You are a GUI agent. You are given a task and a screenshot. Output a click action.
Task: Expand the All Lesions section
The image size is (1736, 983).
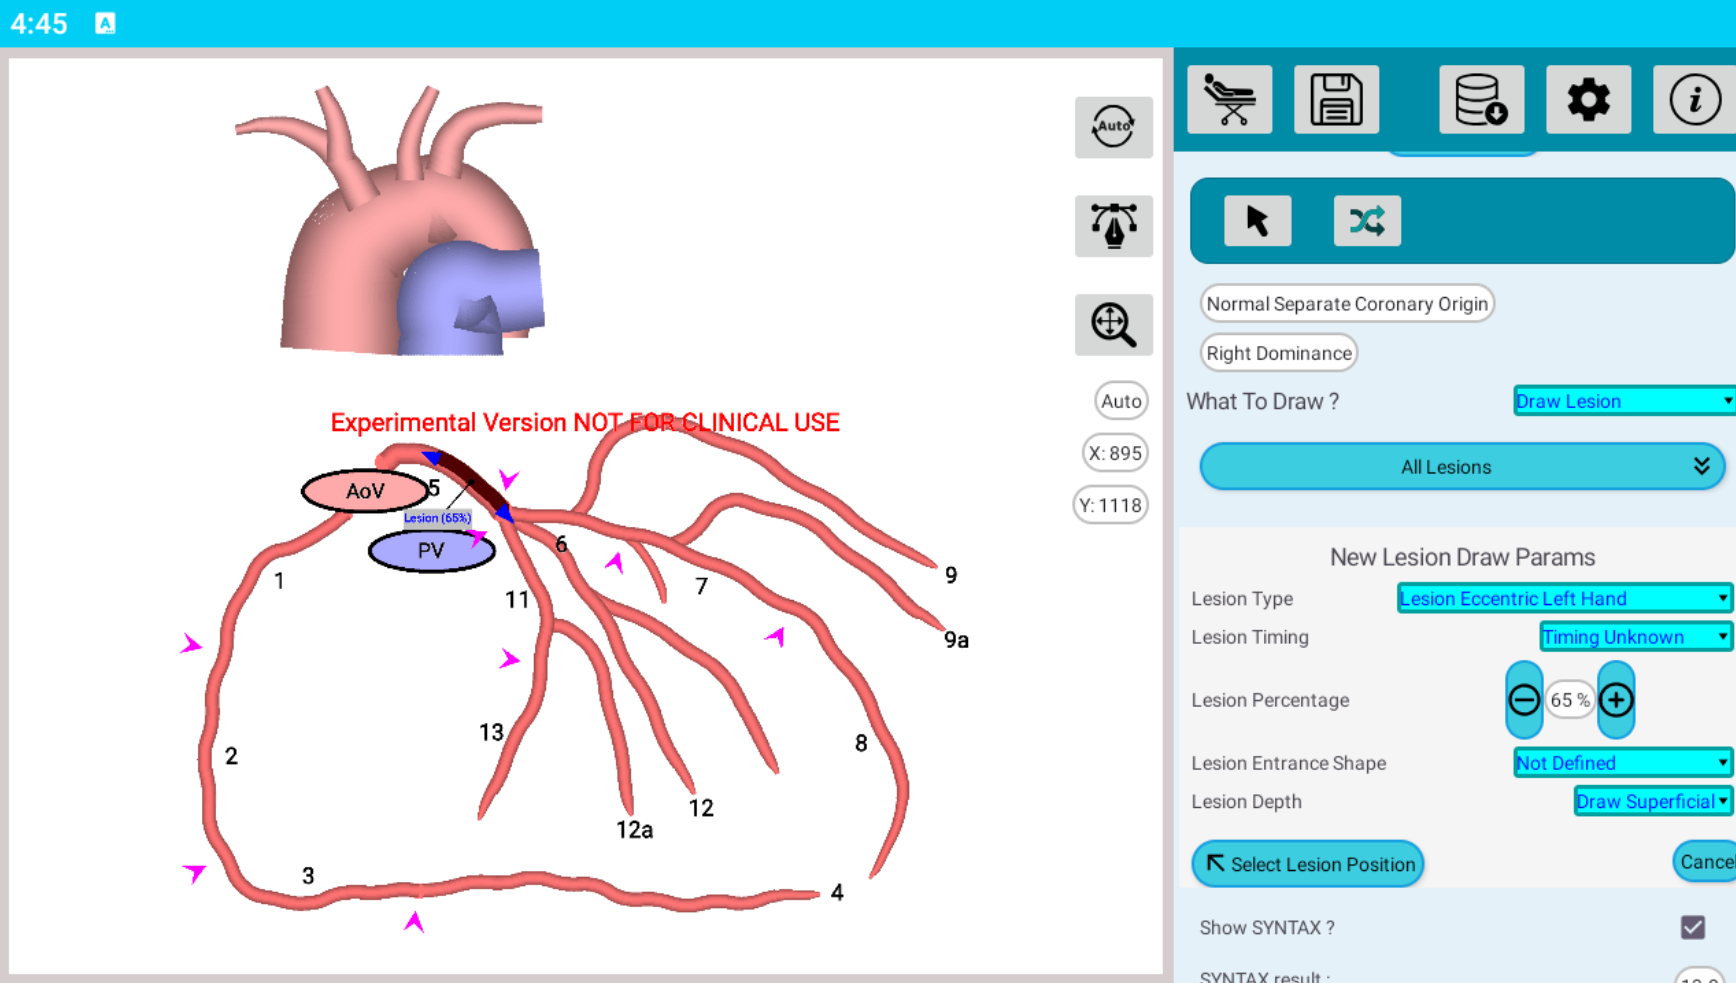(1461, 467)
